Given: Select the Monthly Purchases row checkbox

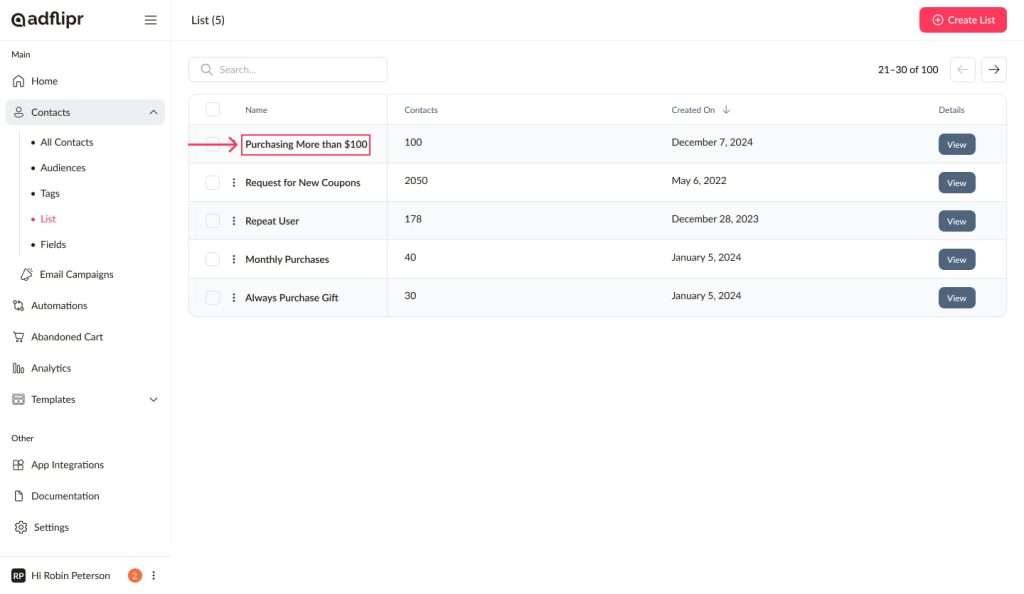Looking at the screenshot, I should [x=212, y=259].
